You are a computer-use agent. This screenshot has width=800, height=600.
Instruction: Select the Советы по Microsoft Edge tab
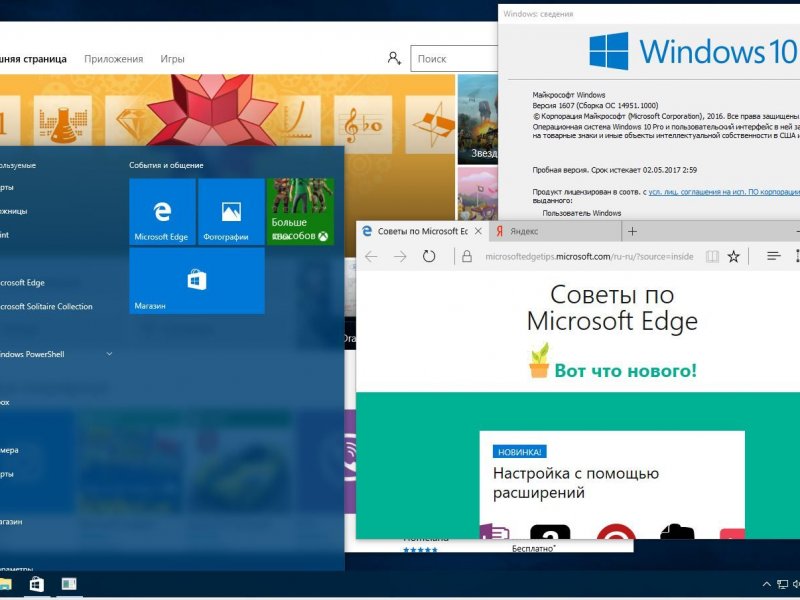422,231
